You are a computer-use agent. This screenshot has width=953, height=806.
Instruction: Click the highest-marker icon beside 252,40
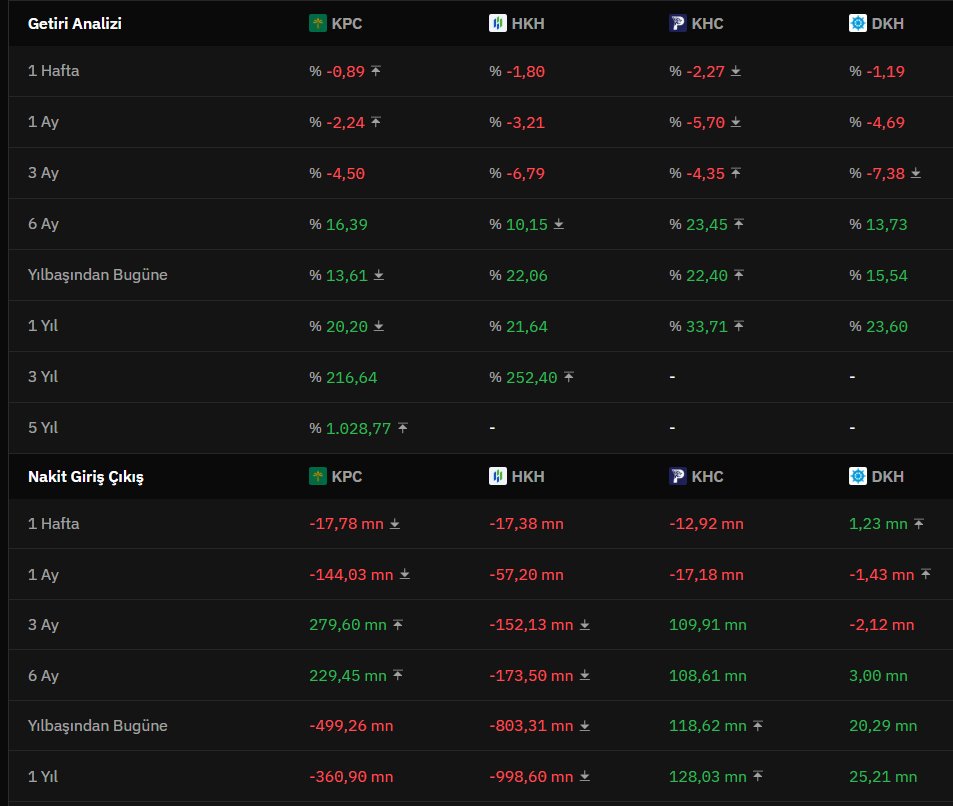tap(568, 377)
